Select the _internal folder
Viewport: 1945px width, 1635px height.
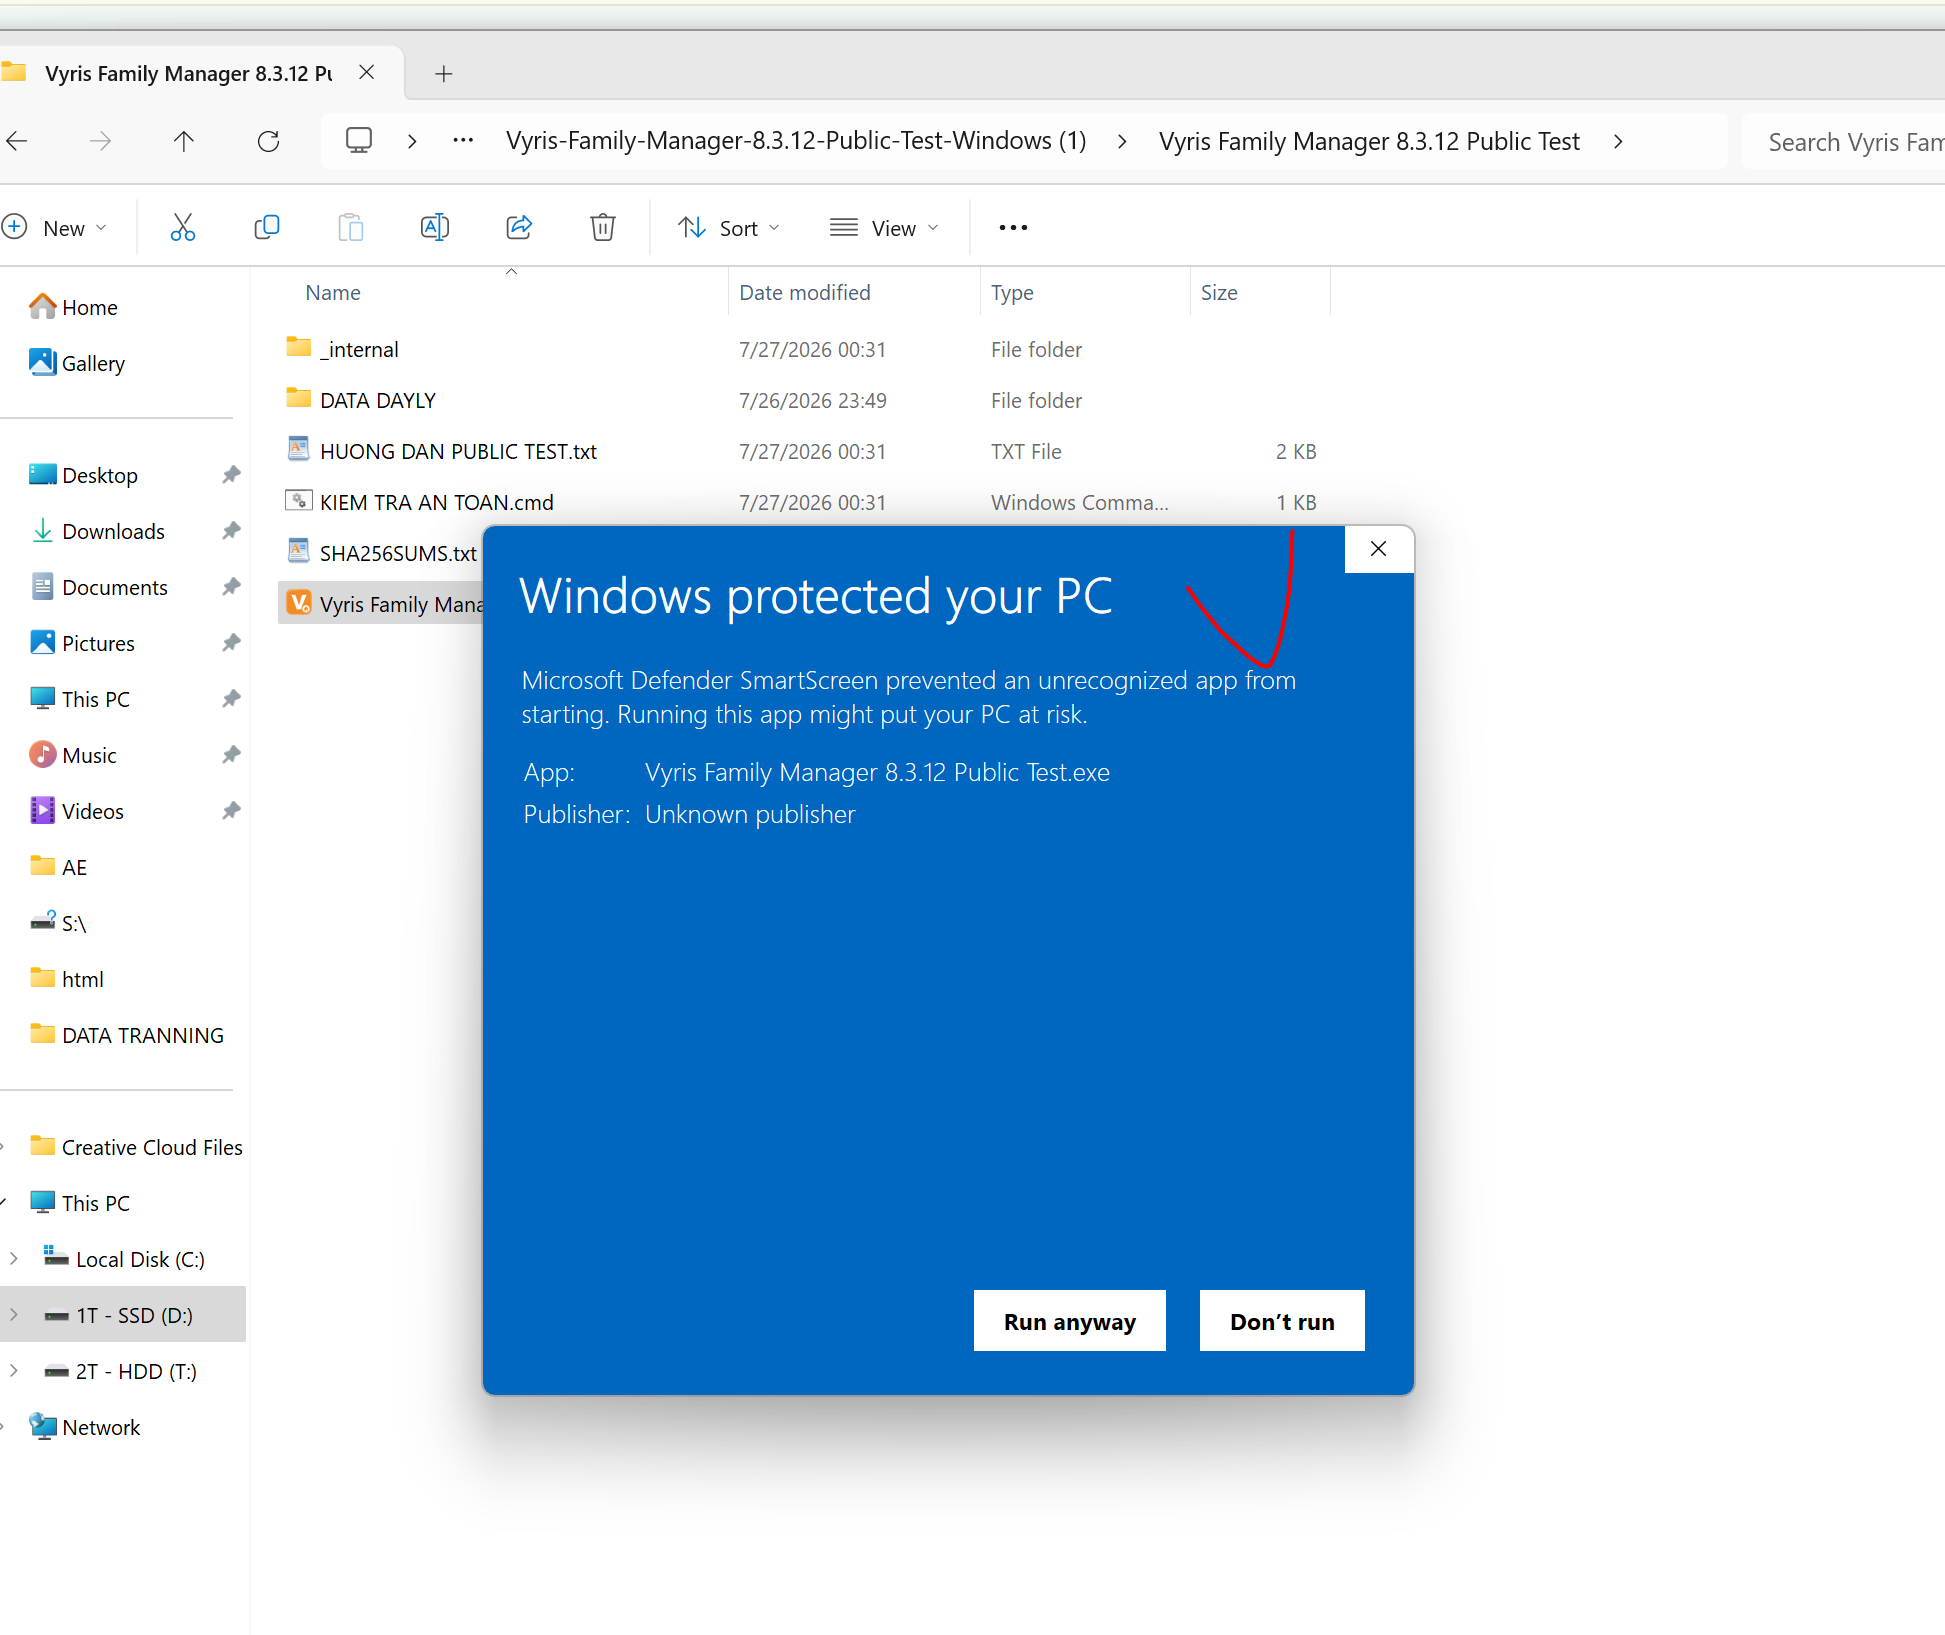click(x=359, y=350)
